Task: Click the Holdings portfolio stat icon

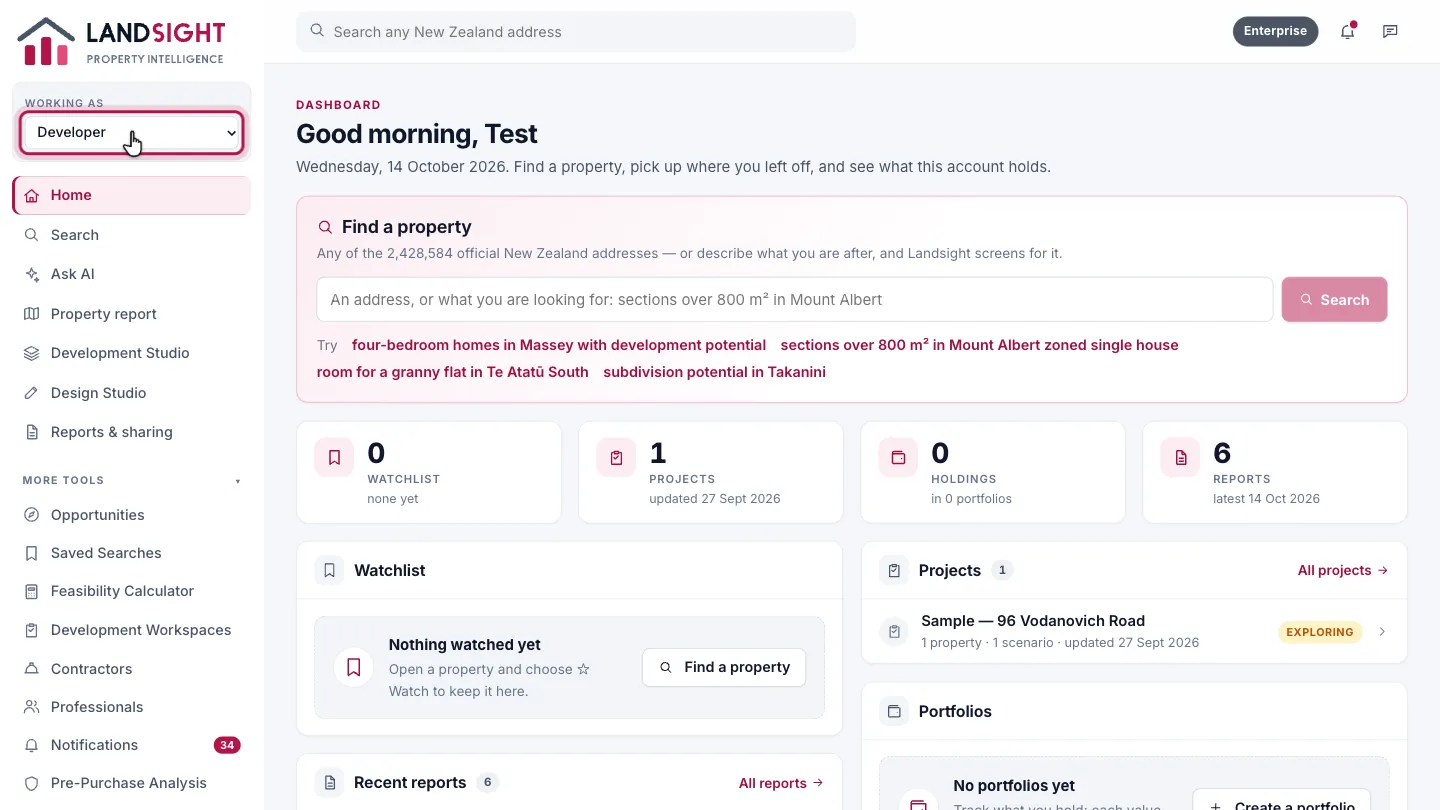Action: pyautogui.click(x=898, y=458)
